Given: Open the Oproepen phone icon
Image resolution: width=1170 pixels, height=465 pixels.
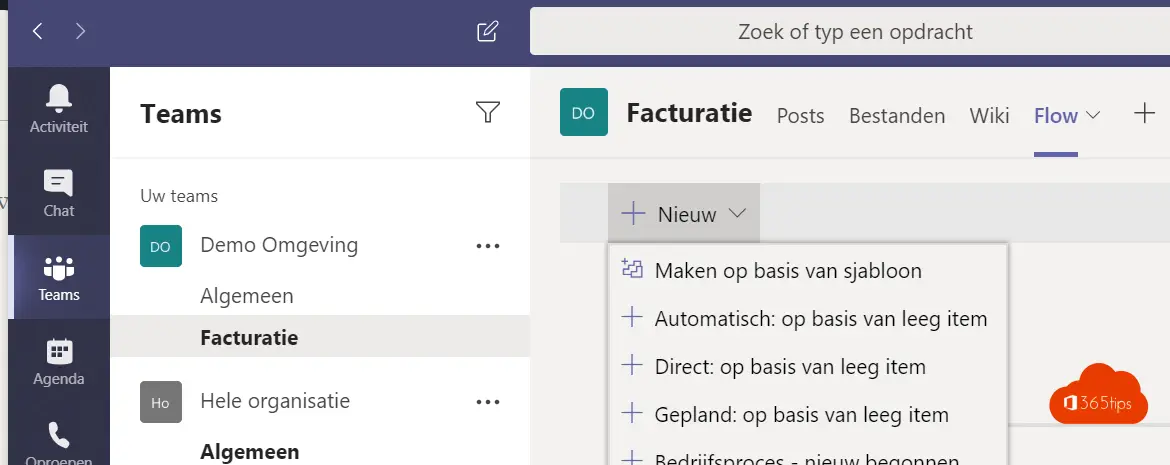Looking at the screenshot, I should coord(58,436).
